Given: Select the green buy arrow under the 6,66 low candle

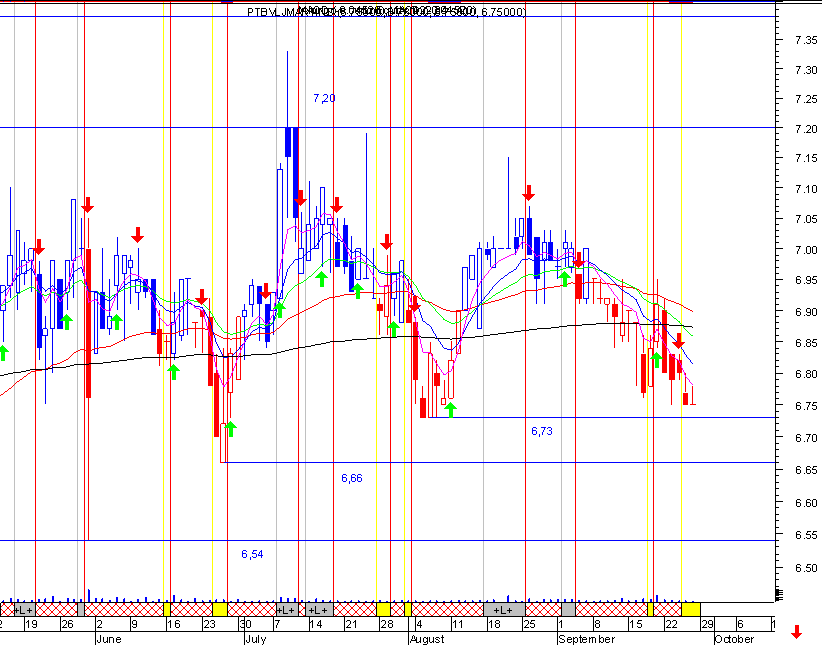Looking at the screenshot, I should tap(230, 428).
